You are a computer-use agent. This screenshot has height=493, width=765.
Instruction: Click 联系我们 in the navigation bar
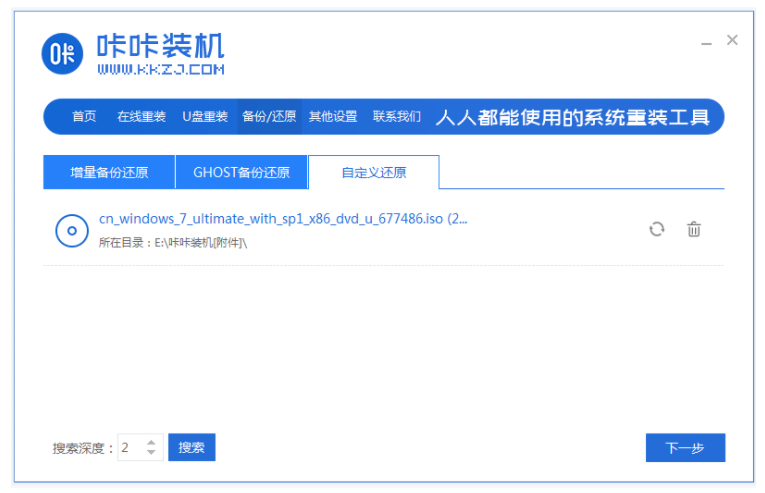click(397, 117)
